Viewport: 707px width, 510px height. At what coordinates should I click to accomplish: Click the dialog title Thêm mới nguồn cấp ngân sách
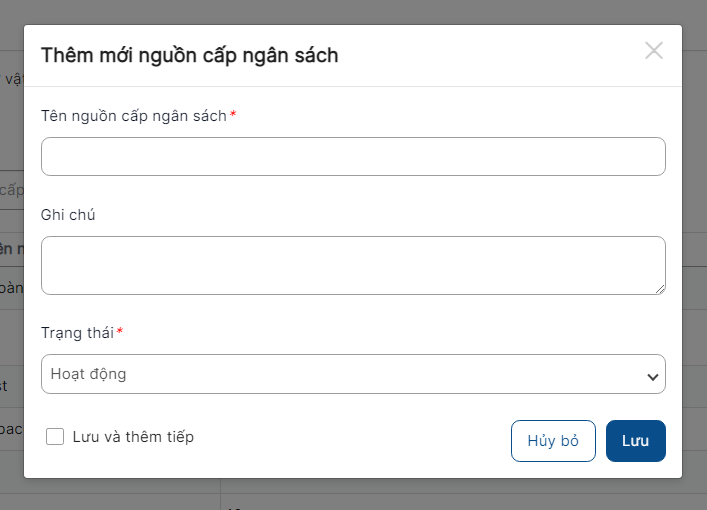[x=189, y=55]
